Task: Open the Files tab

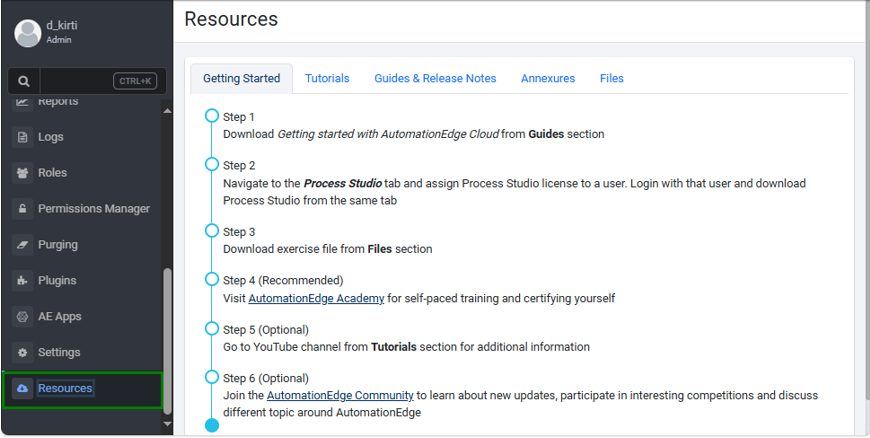Action: pyautogui.click(x=612, y=78)
